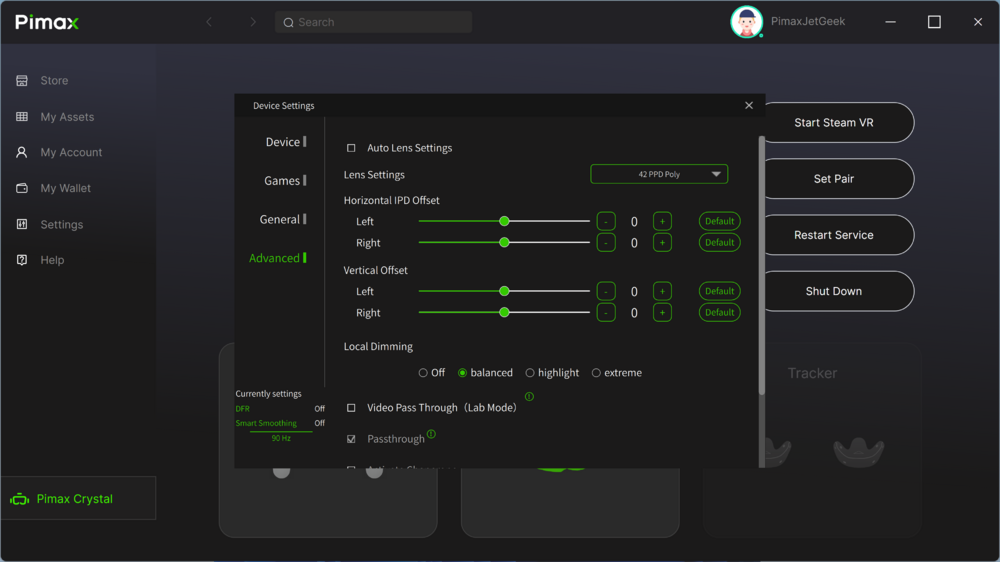Click the Shut Down button
Viewport: 1000px width, 562px height.
[x=834, y=291]
